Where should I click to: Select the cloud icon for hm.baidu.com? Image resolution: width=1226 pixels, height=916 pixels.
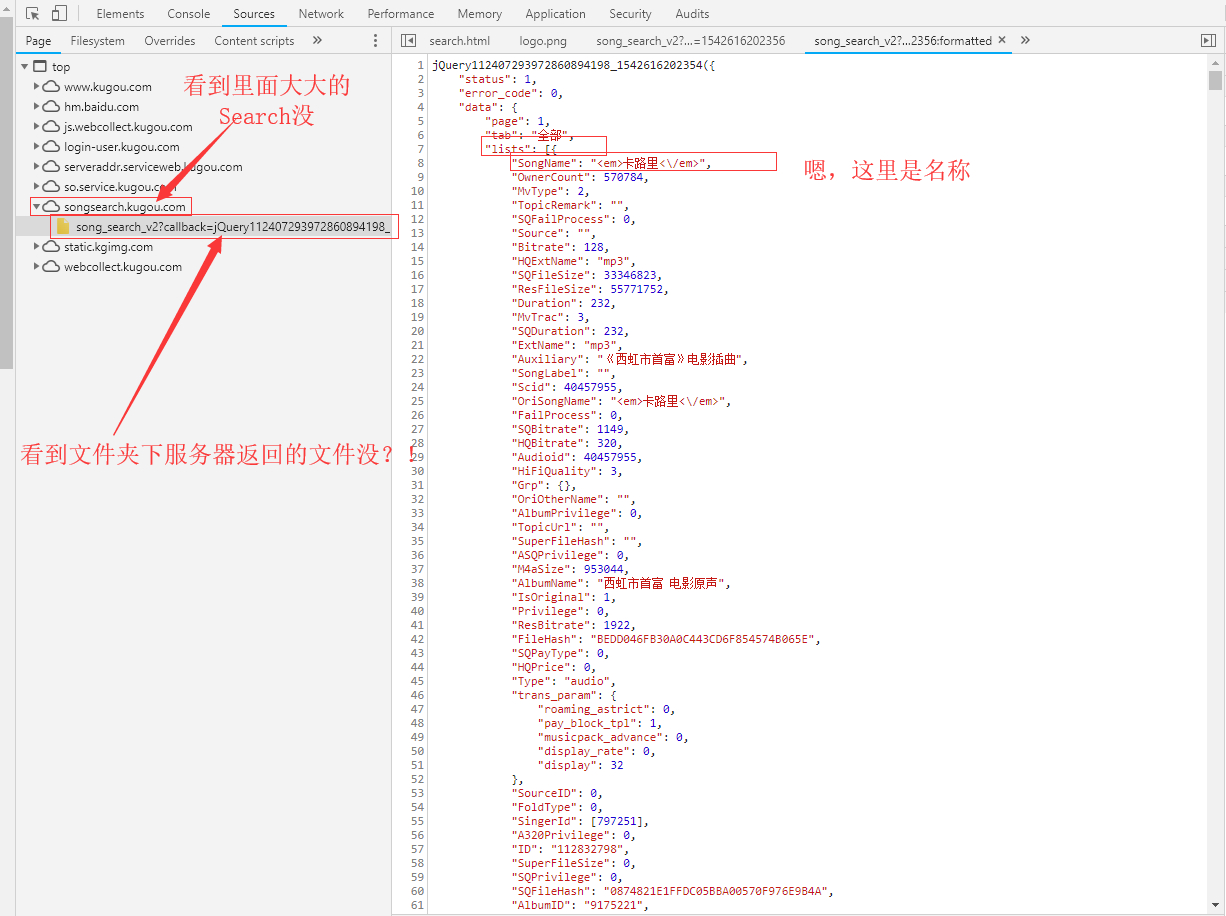click(52, 107)
